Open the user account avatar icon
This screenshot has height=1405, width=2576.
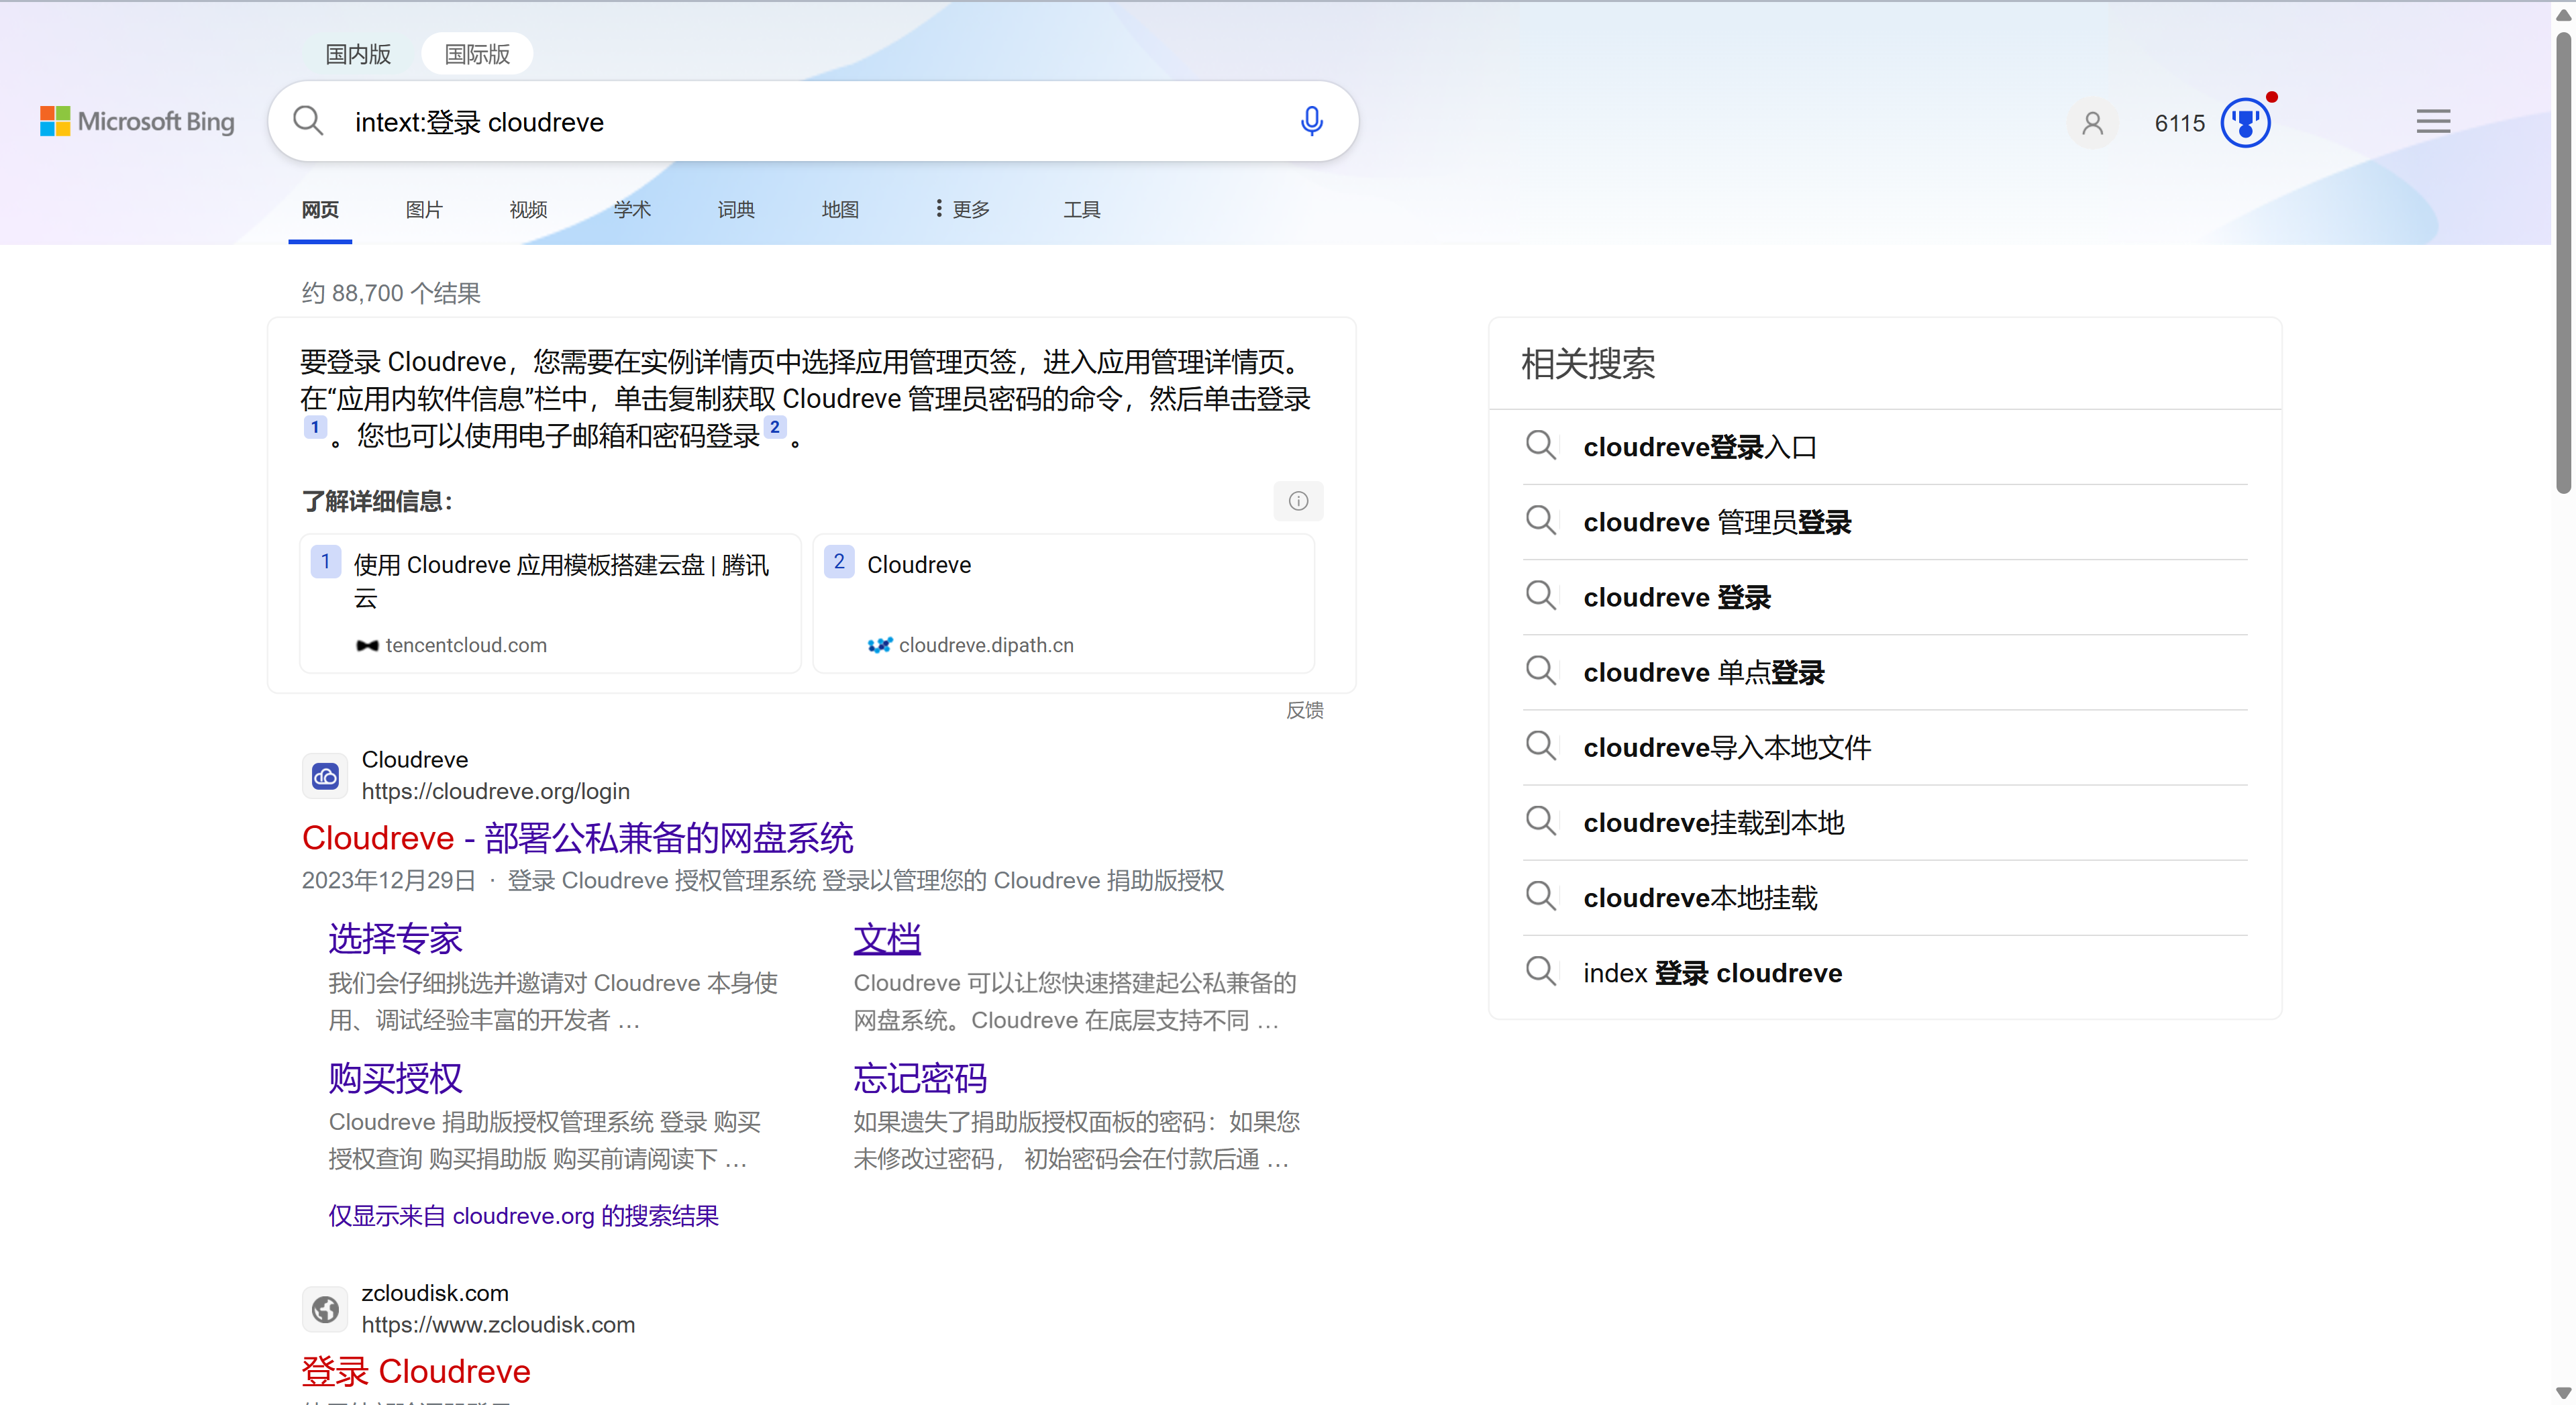(x=2092, y=123)
